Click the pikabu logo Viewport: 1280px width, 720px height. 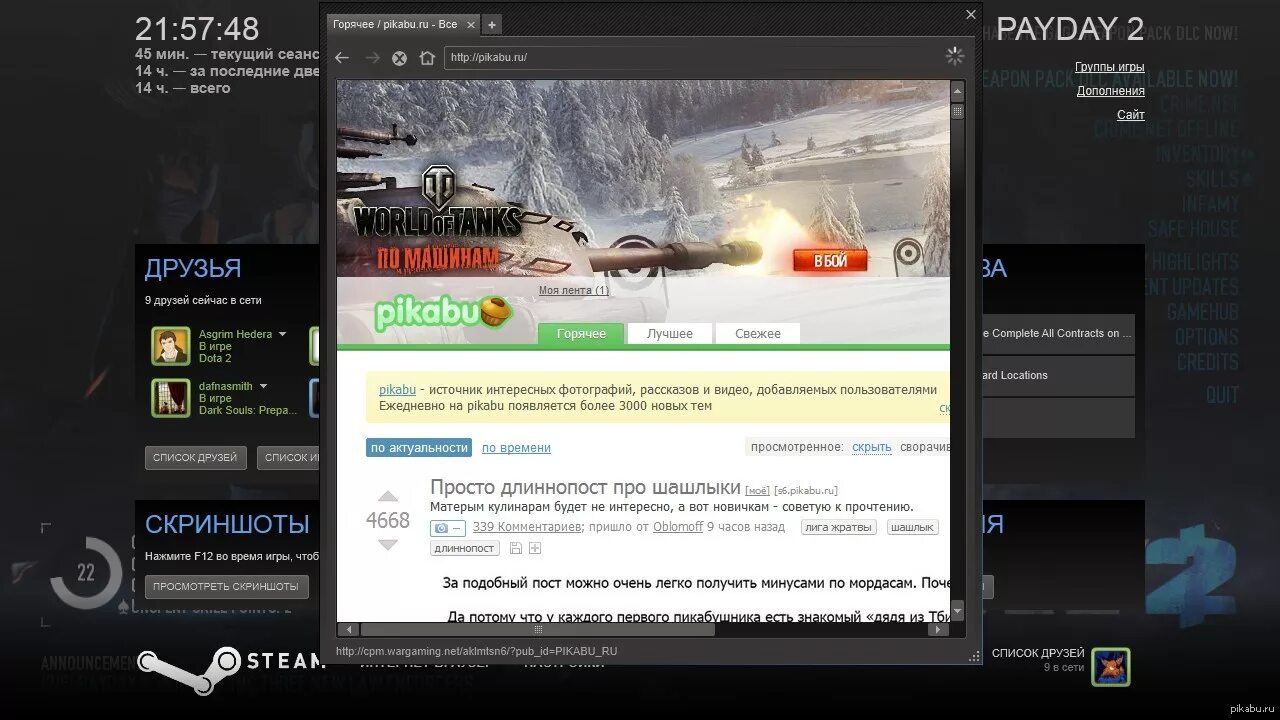(443, 313)
